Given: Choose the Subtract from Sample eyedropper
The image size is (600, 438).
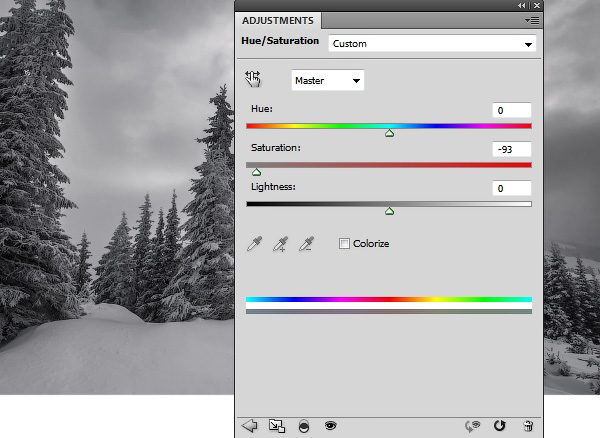Looking at the screenshot, I should click(x=306, y=244).
